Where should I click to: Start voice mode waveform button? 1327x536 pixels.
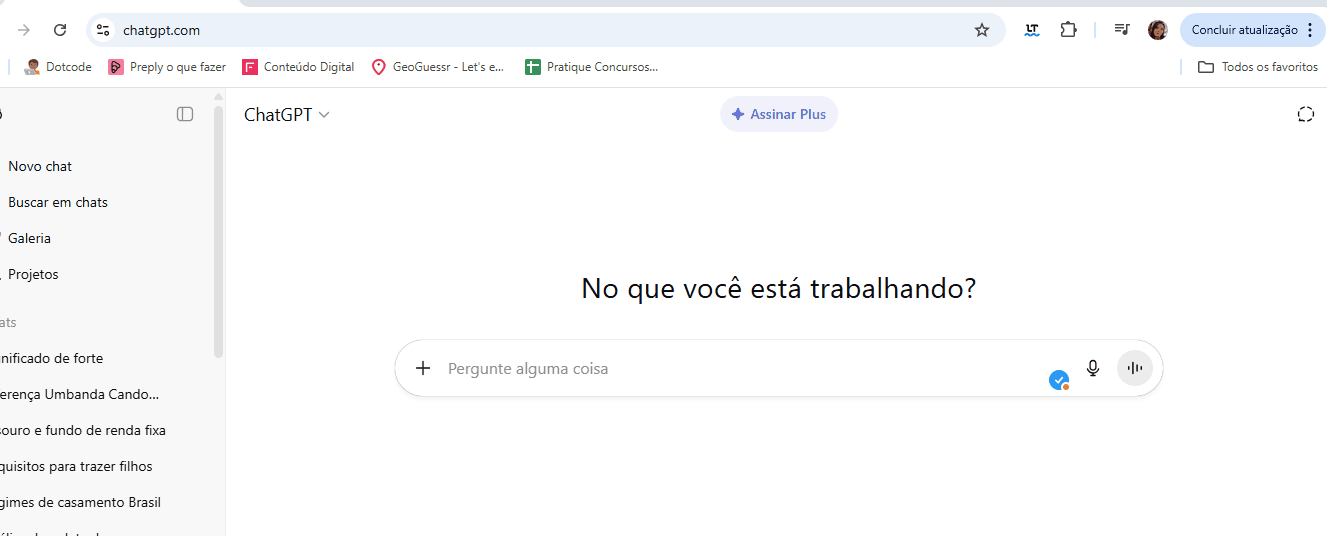coord(1135,368)
